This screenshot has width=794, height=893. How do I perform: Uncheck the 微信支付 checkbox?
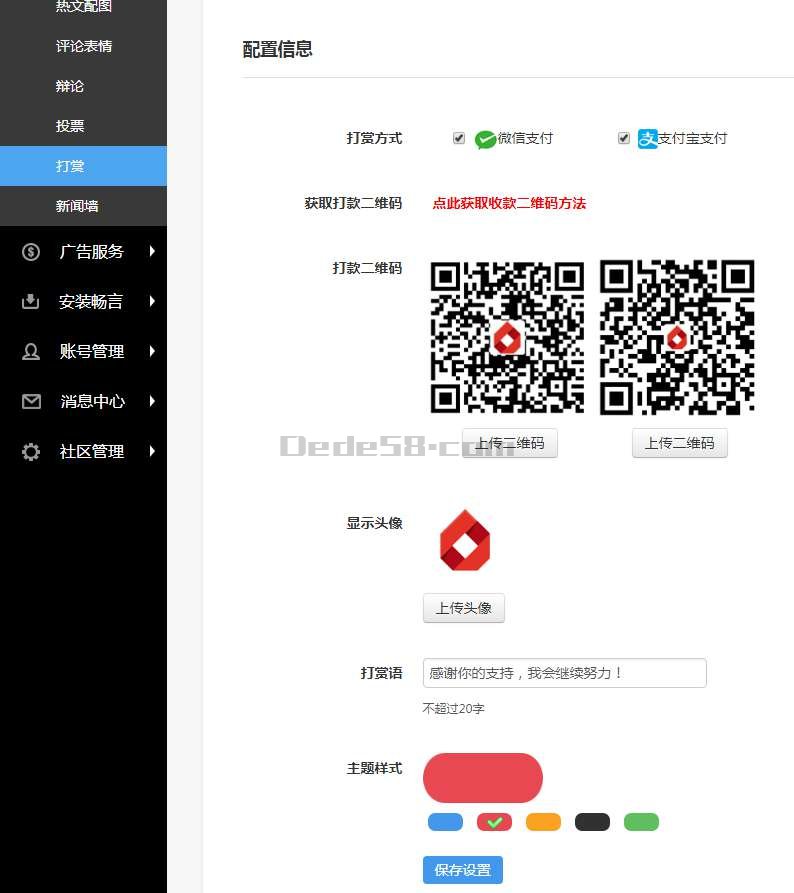[x=459, y=138]
